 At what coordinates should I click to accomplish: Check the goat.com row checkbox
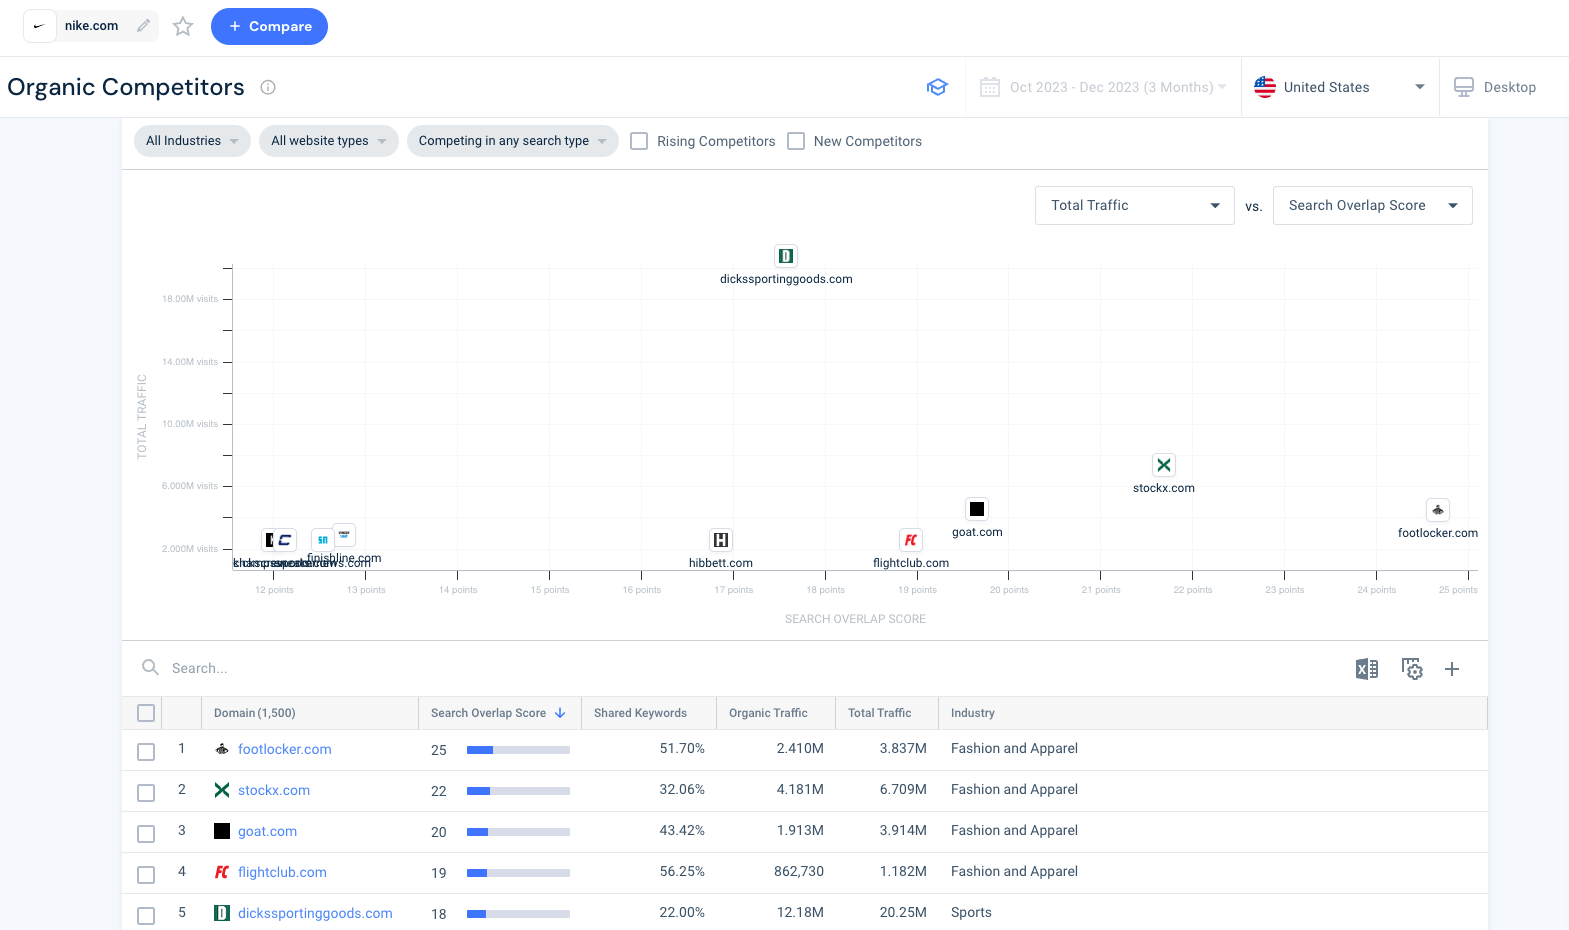146,834
